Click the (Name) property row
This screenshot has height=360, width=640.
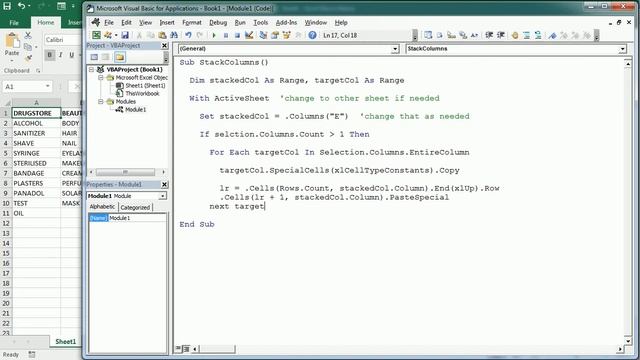pyautogui.click(x=127, y=218)
